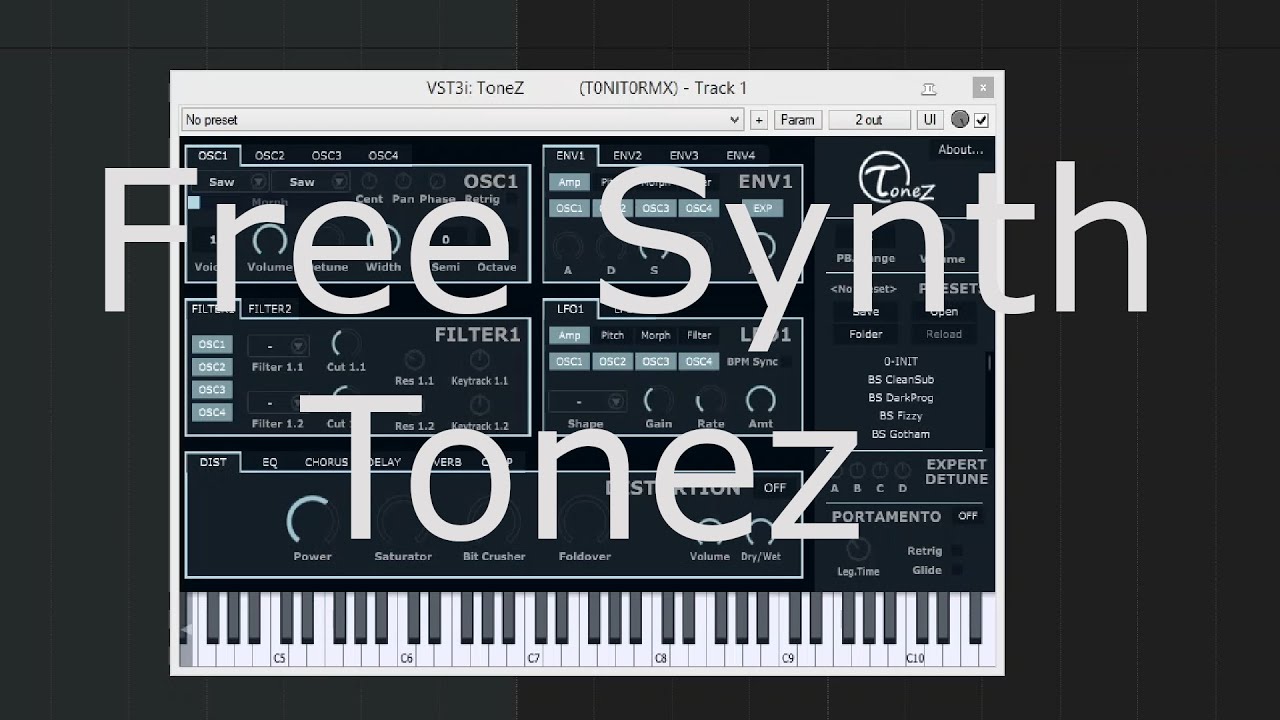This screenshot has height=720, width=1280.
Task: Click the Res 1.1 knob
Action: click(x=413, y=360)
